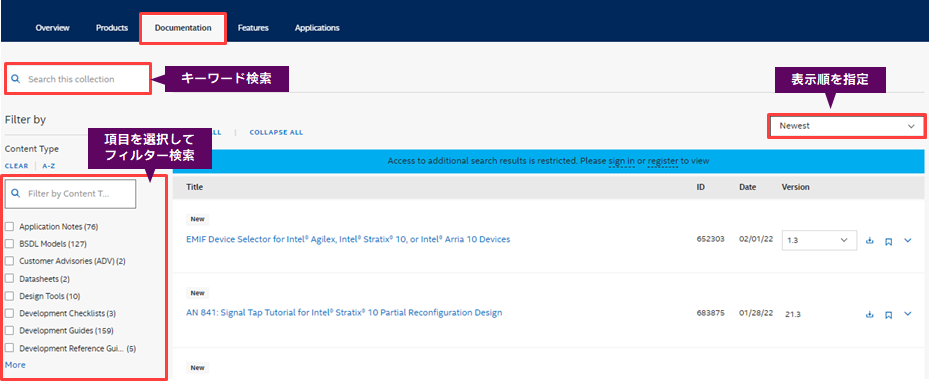The height and width of the screenshot is (381, 929).
Task: Click the search icon in Search this collection
Action: point(16,79)
